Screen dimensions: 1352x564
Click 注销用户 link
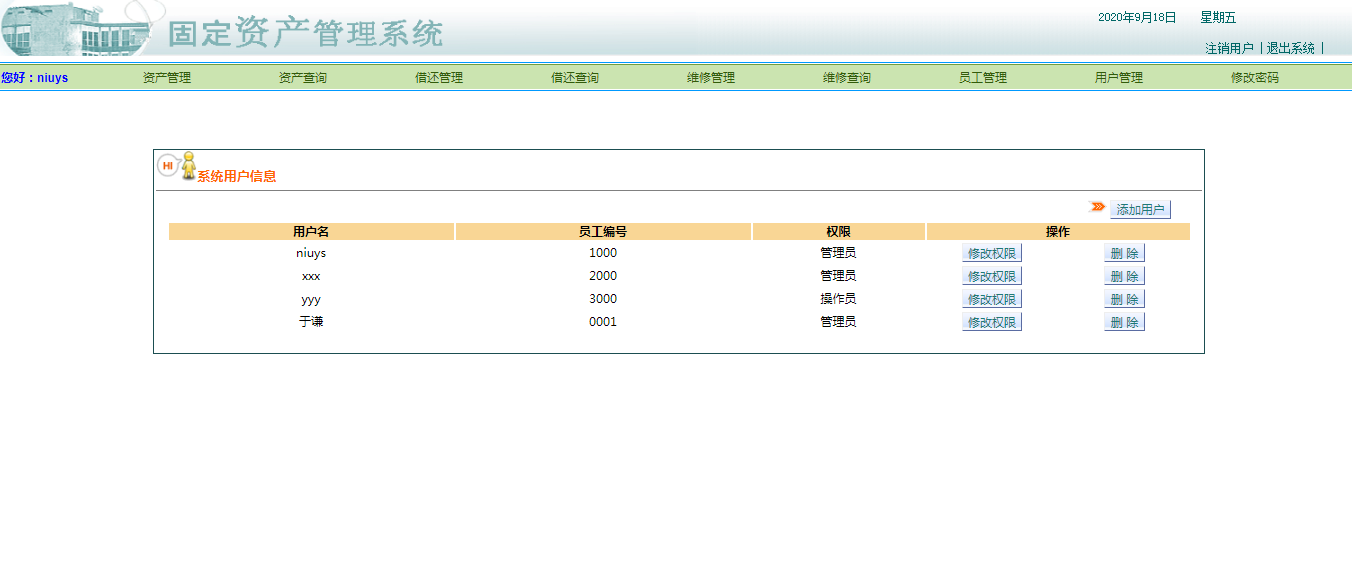pyautogui.click(x=1229, y=48)
